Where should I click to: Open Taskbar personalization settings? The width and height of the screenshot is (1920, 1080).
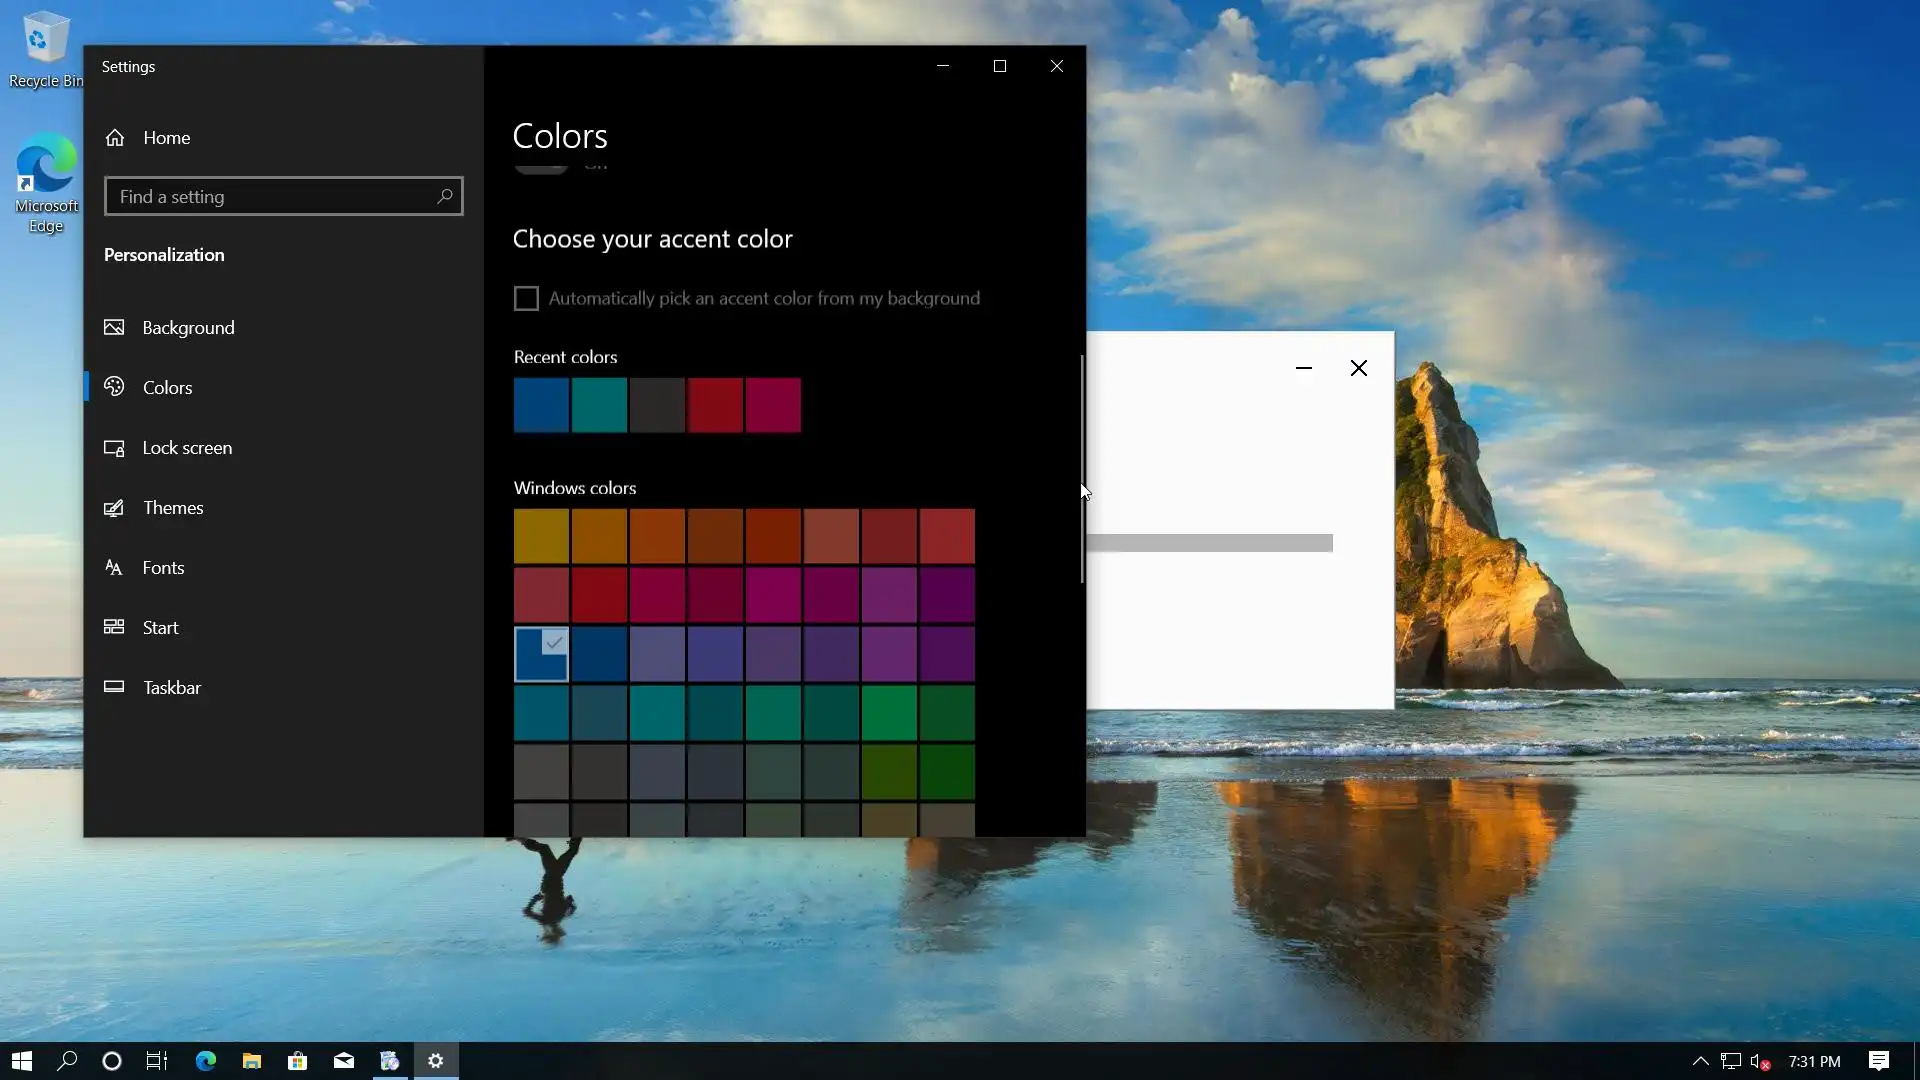(171, 688)
